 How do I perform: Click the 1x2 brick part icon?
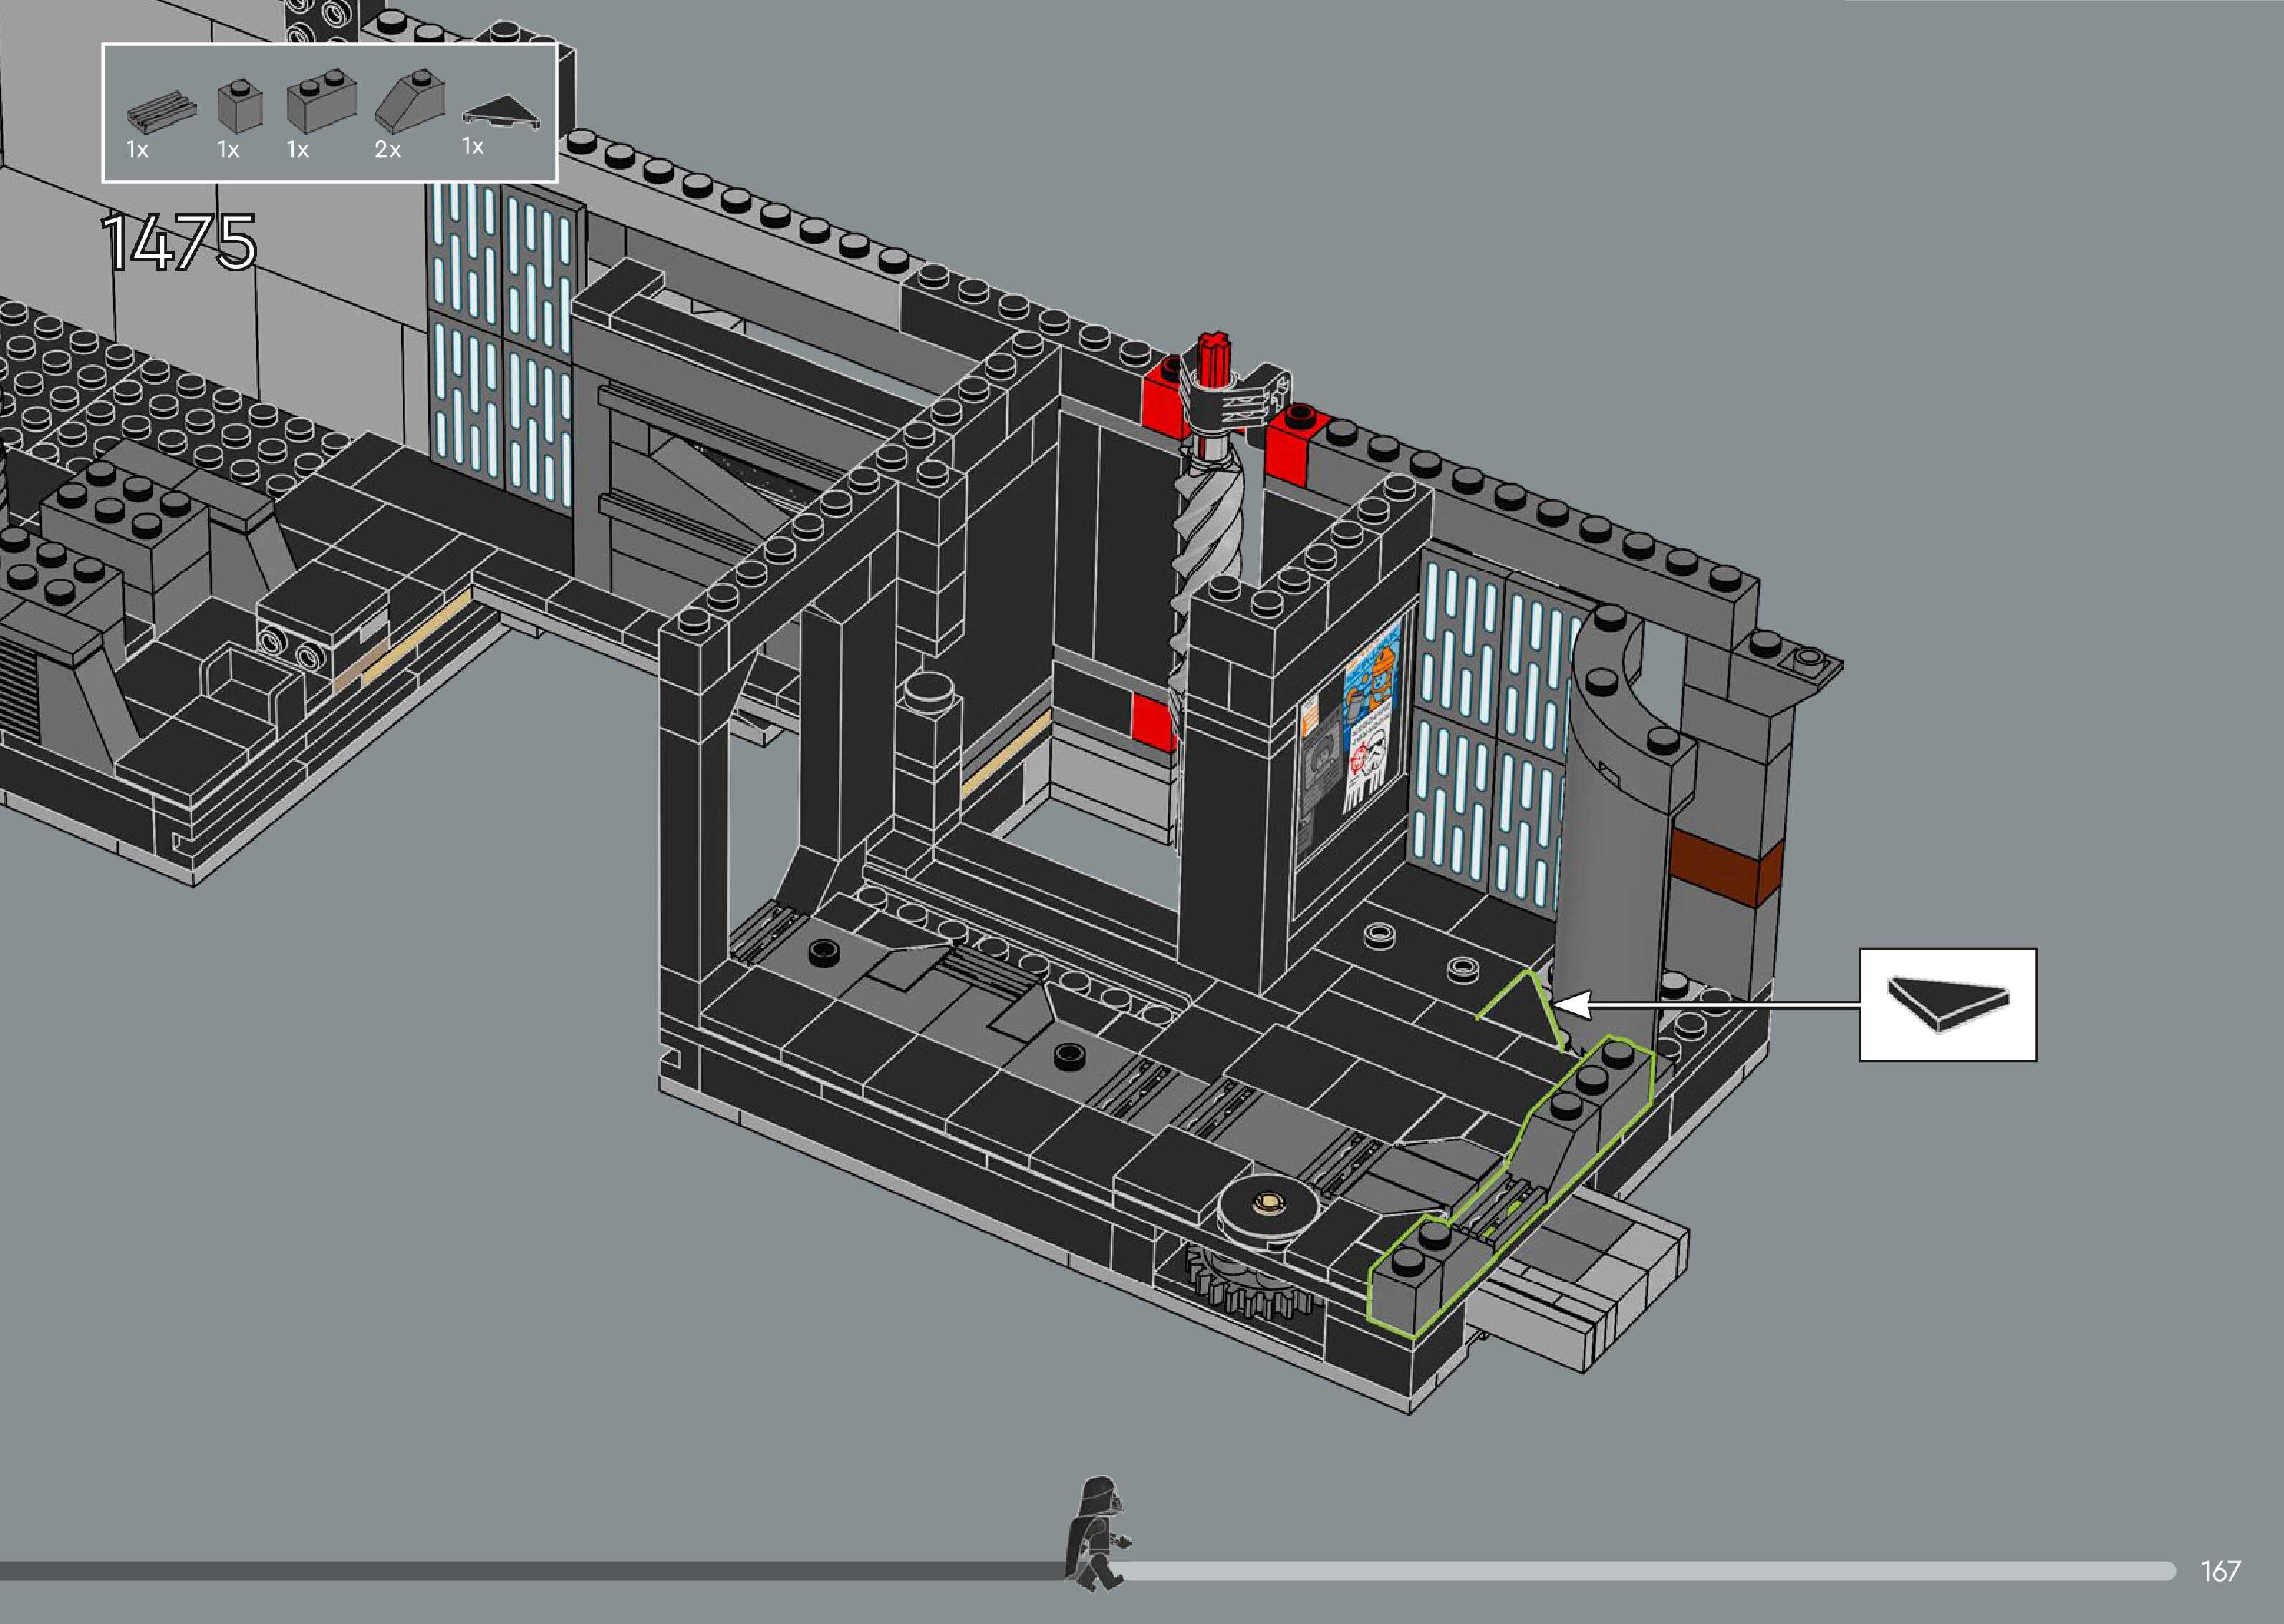(x=321, y=103)
